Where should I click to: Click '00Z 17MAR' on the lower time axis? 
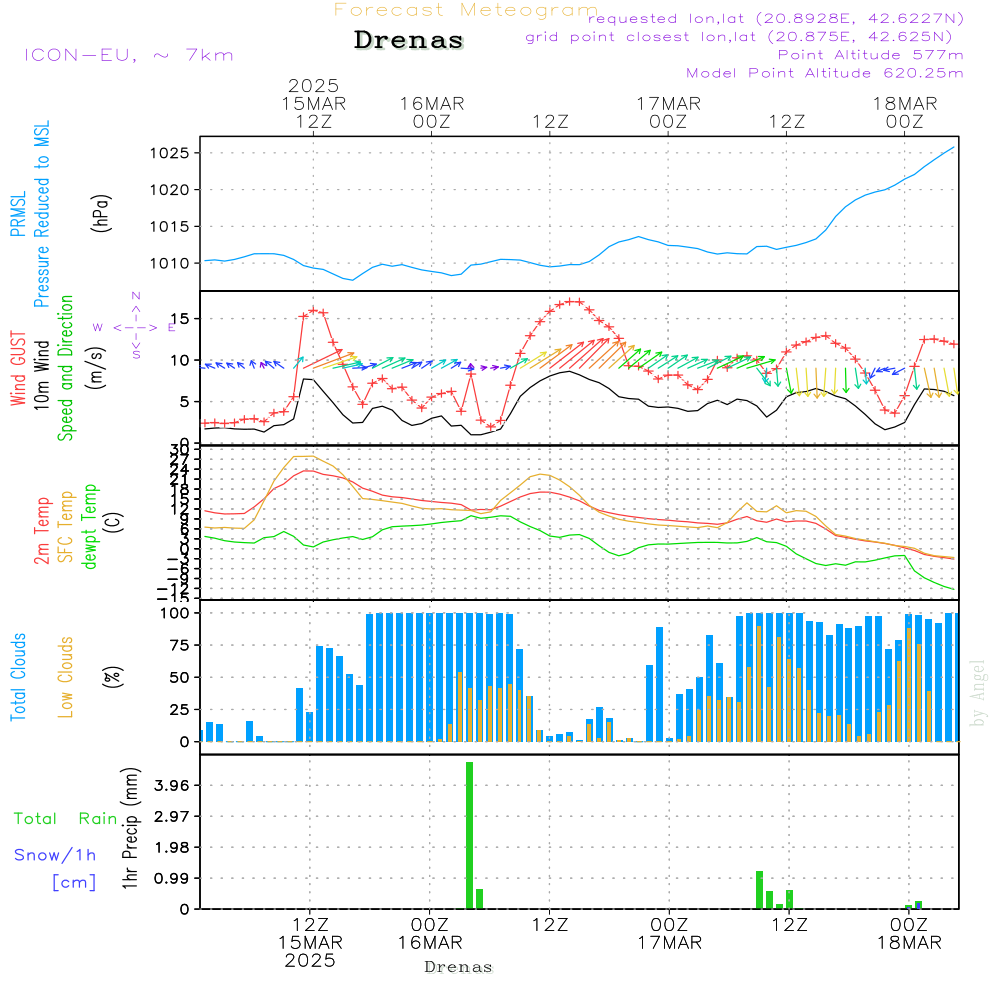[670, 933]
